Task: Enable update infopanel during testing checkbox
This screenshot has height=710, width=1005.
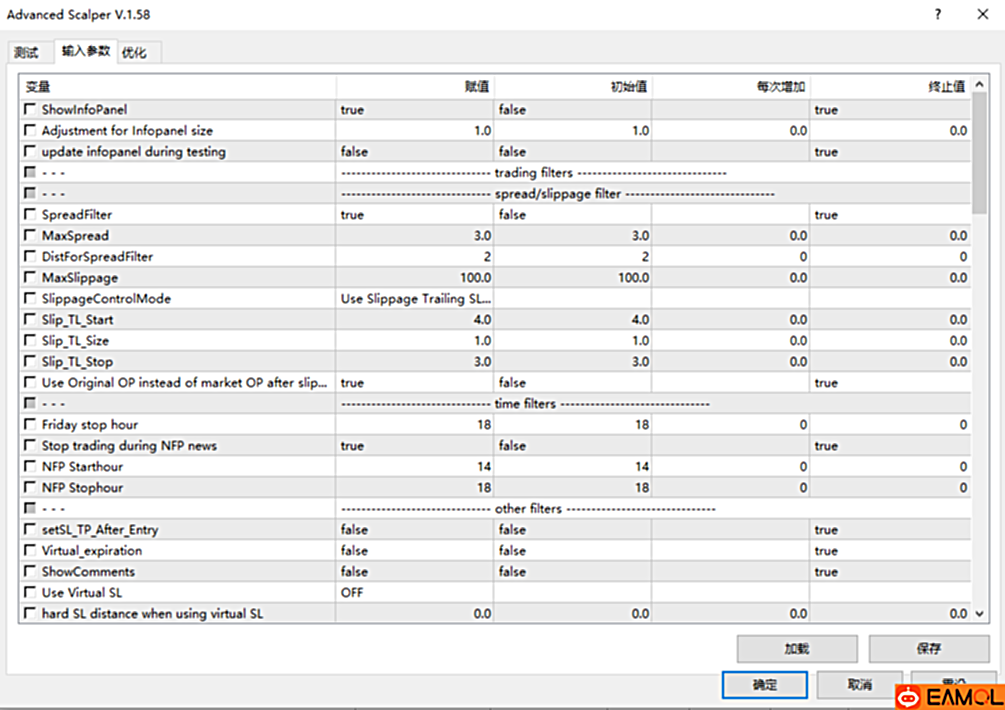Action: [x=30, y=152]
